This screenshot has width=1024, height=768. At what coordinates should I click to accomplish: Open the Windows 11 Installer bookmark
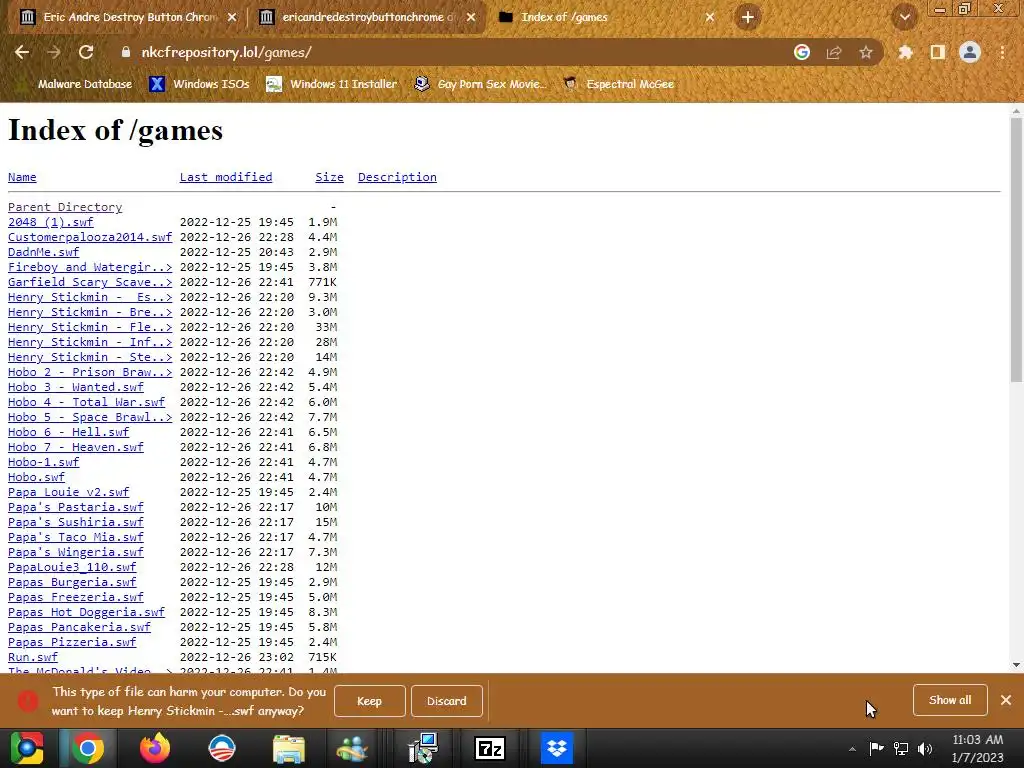[332, 84]
